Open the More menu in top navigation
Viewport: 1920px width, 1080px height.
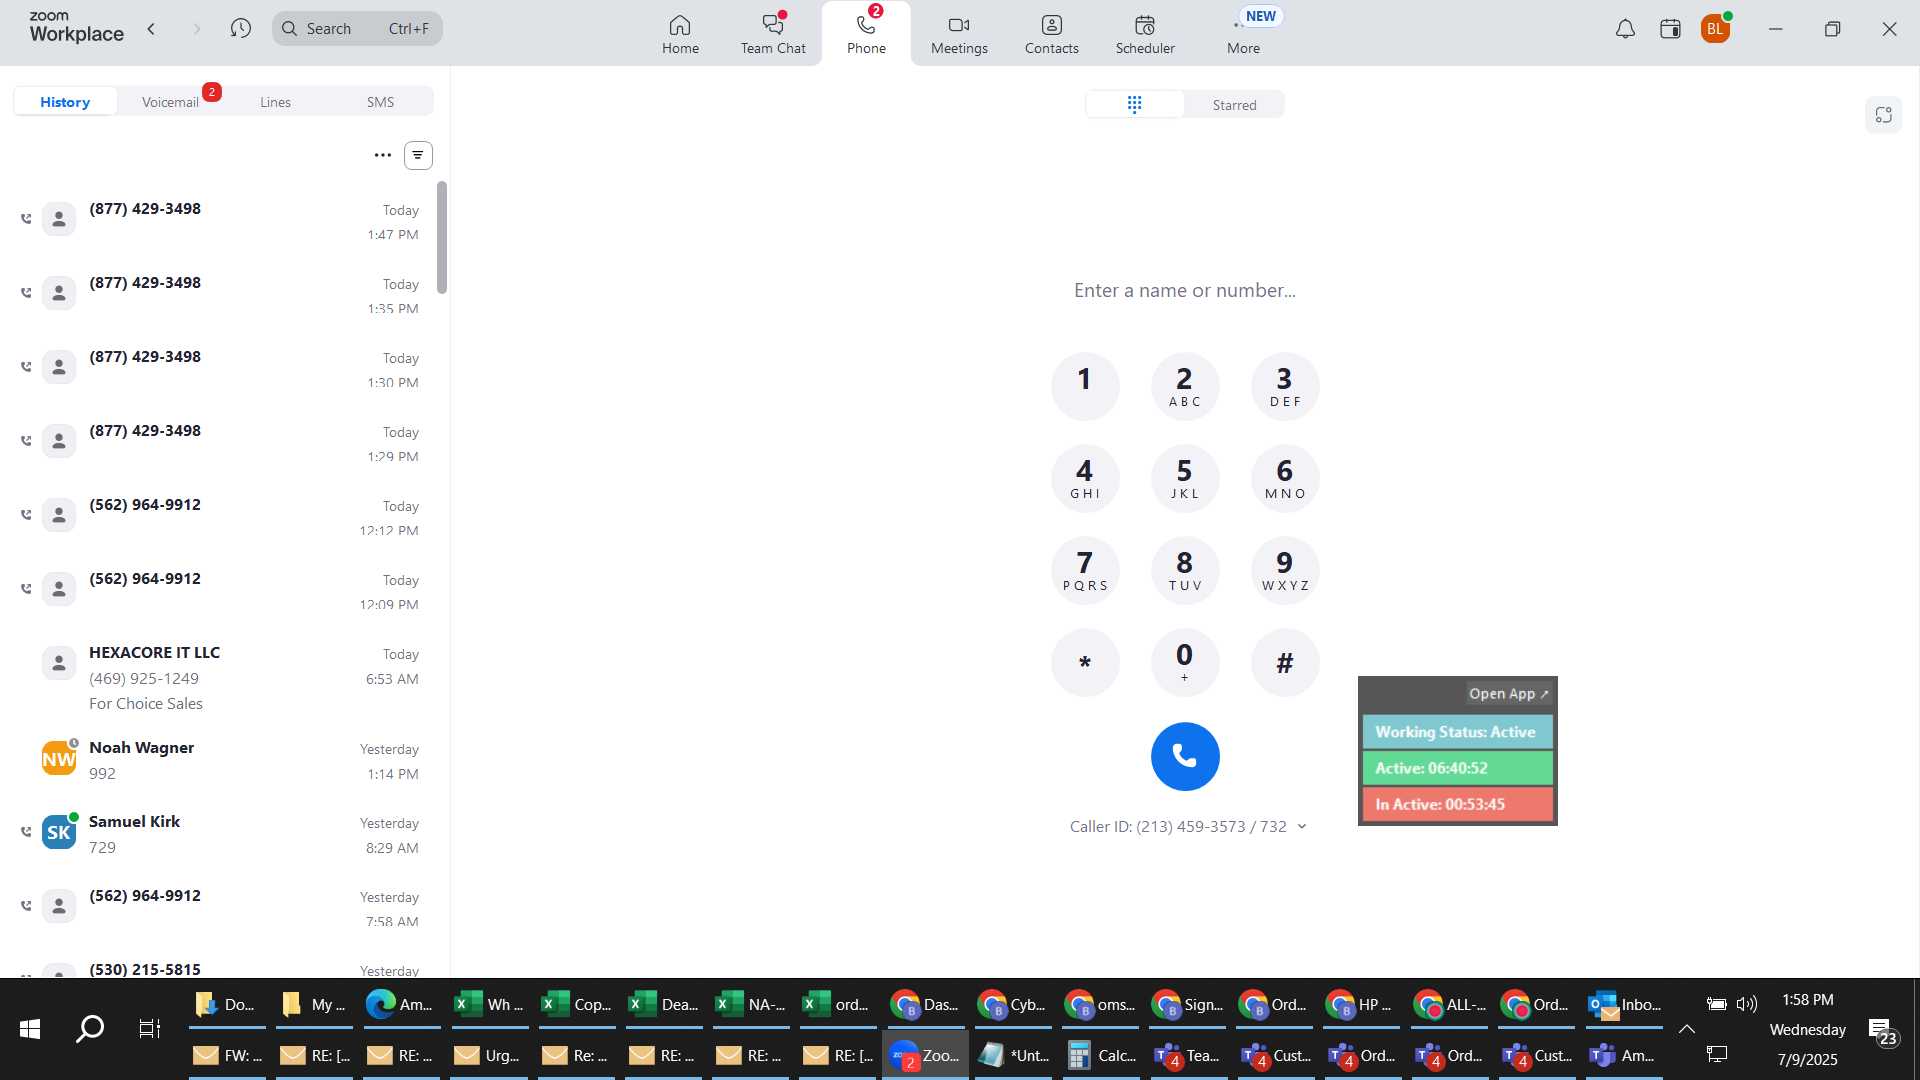pyautogui.click(x=1243, y=34)
